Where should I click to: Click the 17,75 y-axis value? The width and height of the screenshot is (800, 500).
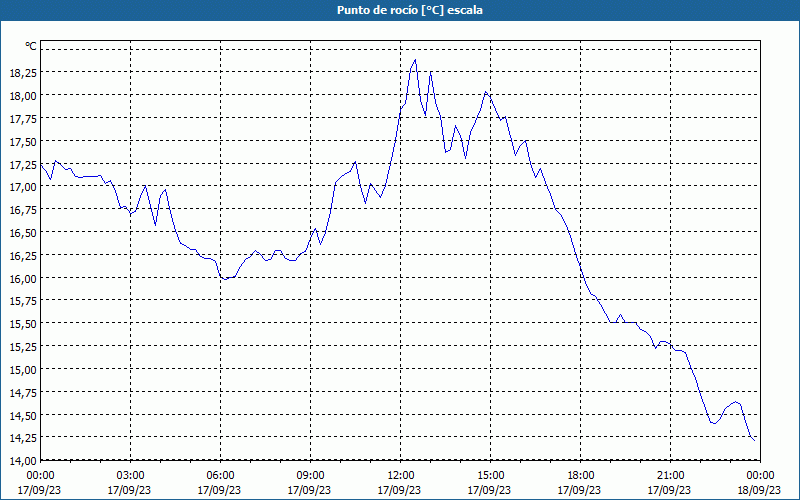pyautogui.click(x=23, y=118)
